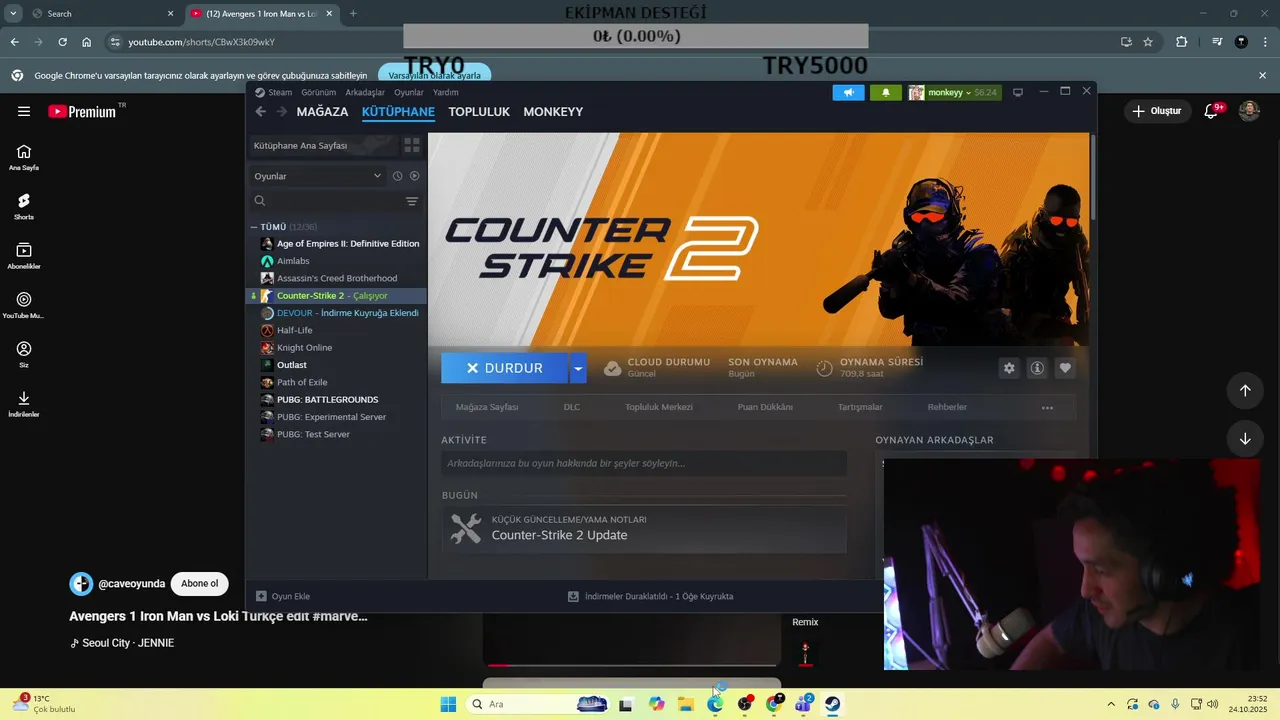Image resolution: width=1280 pixels, height=720 pixels.
Task: Open the Yardım menu
Action: (446, 92)
